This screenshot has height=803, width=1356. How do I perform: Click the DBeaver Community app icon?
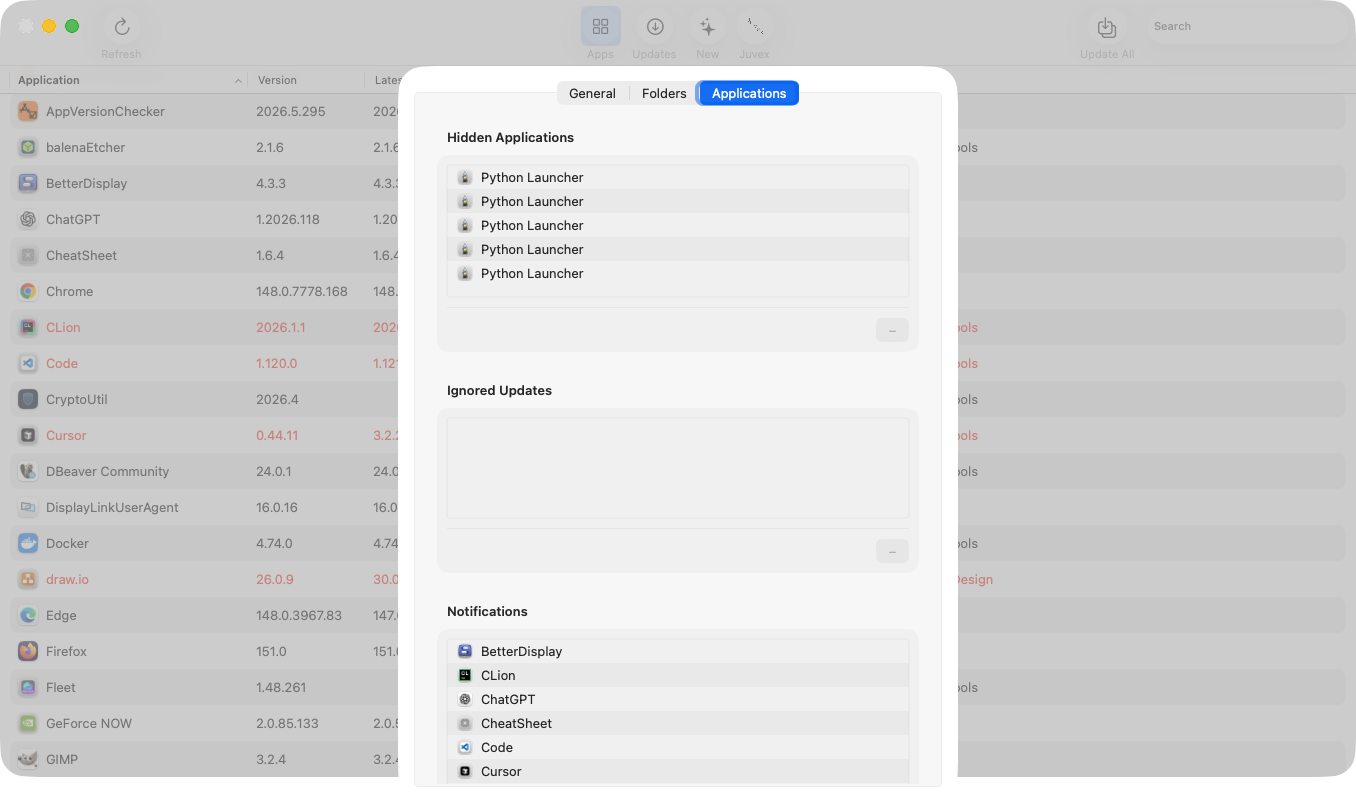(28, 471)
